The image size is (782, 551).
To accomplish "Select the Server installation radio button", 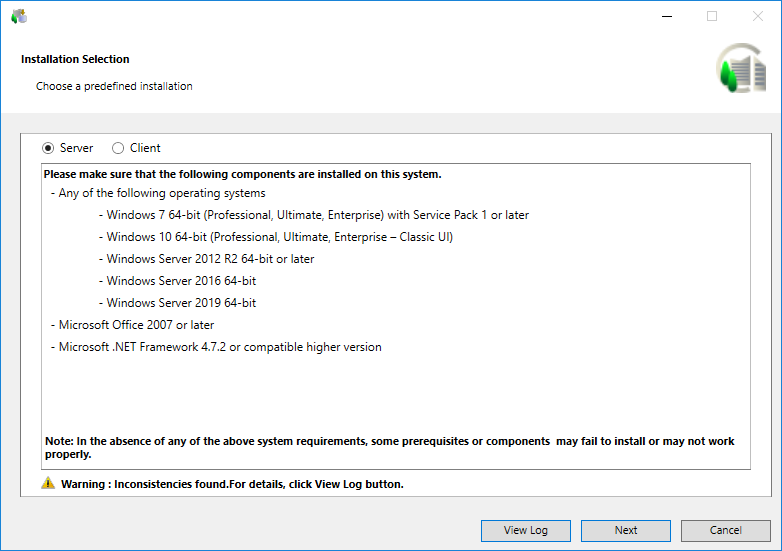I will 48,148.
